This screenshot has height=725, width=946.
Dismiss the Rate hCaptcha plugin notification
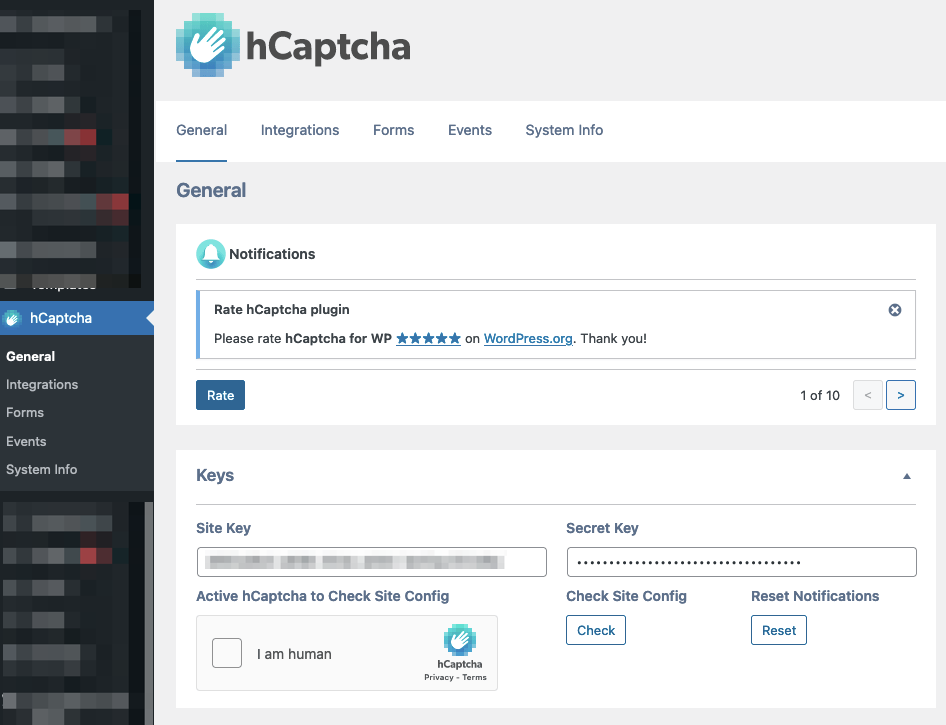click(x=895, y=310)
